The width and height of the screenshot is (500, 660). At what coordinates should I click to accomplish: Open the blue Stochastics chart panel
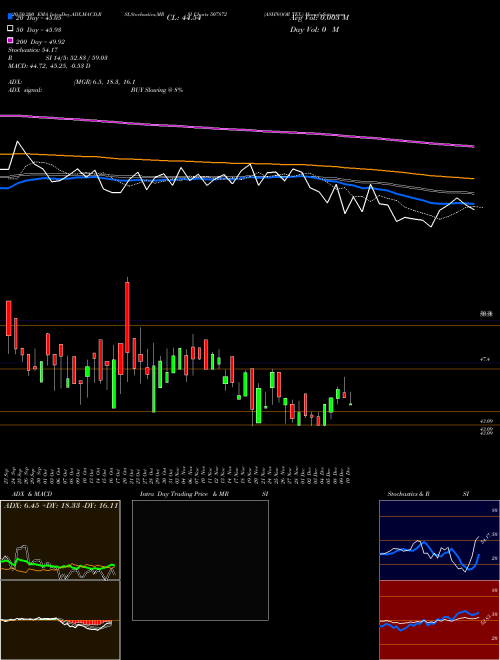(x=439, y=540)
